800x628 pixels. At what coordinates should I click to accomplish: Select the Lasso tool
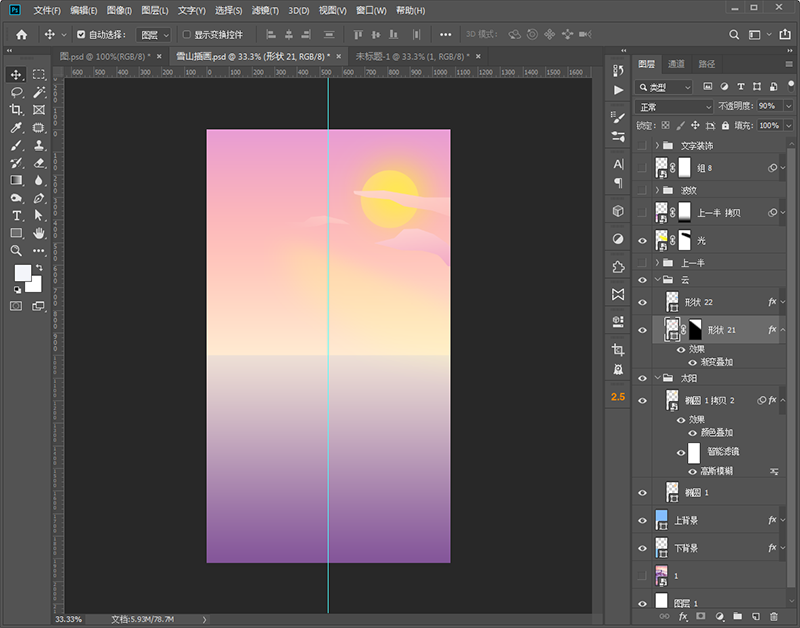16,92
